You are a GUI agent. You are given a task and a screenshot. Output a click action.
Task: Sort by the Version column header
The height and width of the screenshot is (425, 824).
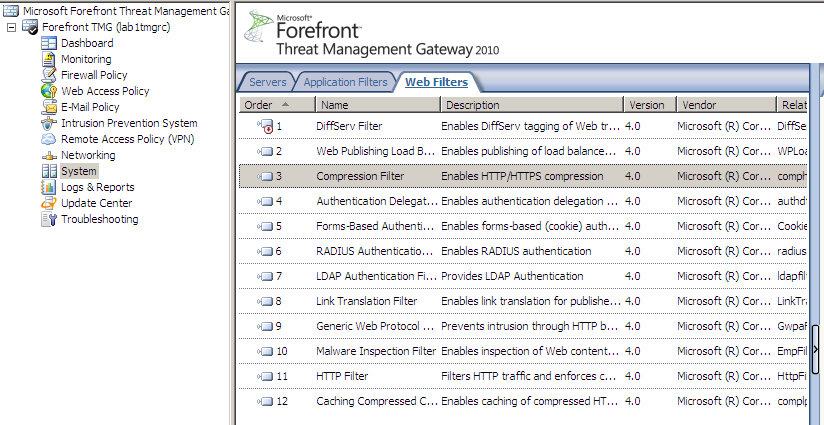pyautogui.click(x=651, y=105)
